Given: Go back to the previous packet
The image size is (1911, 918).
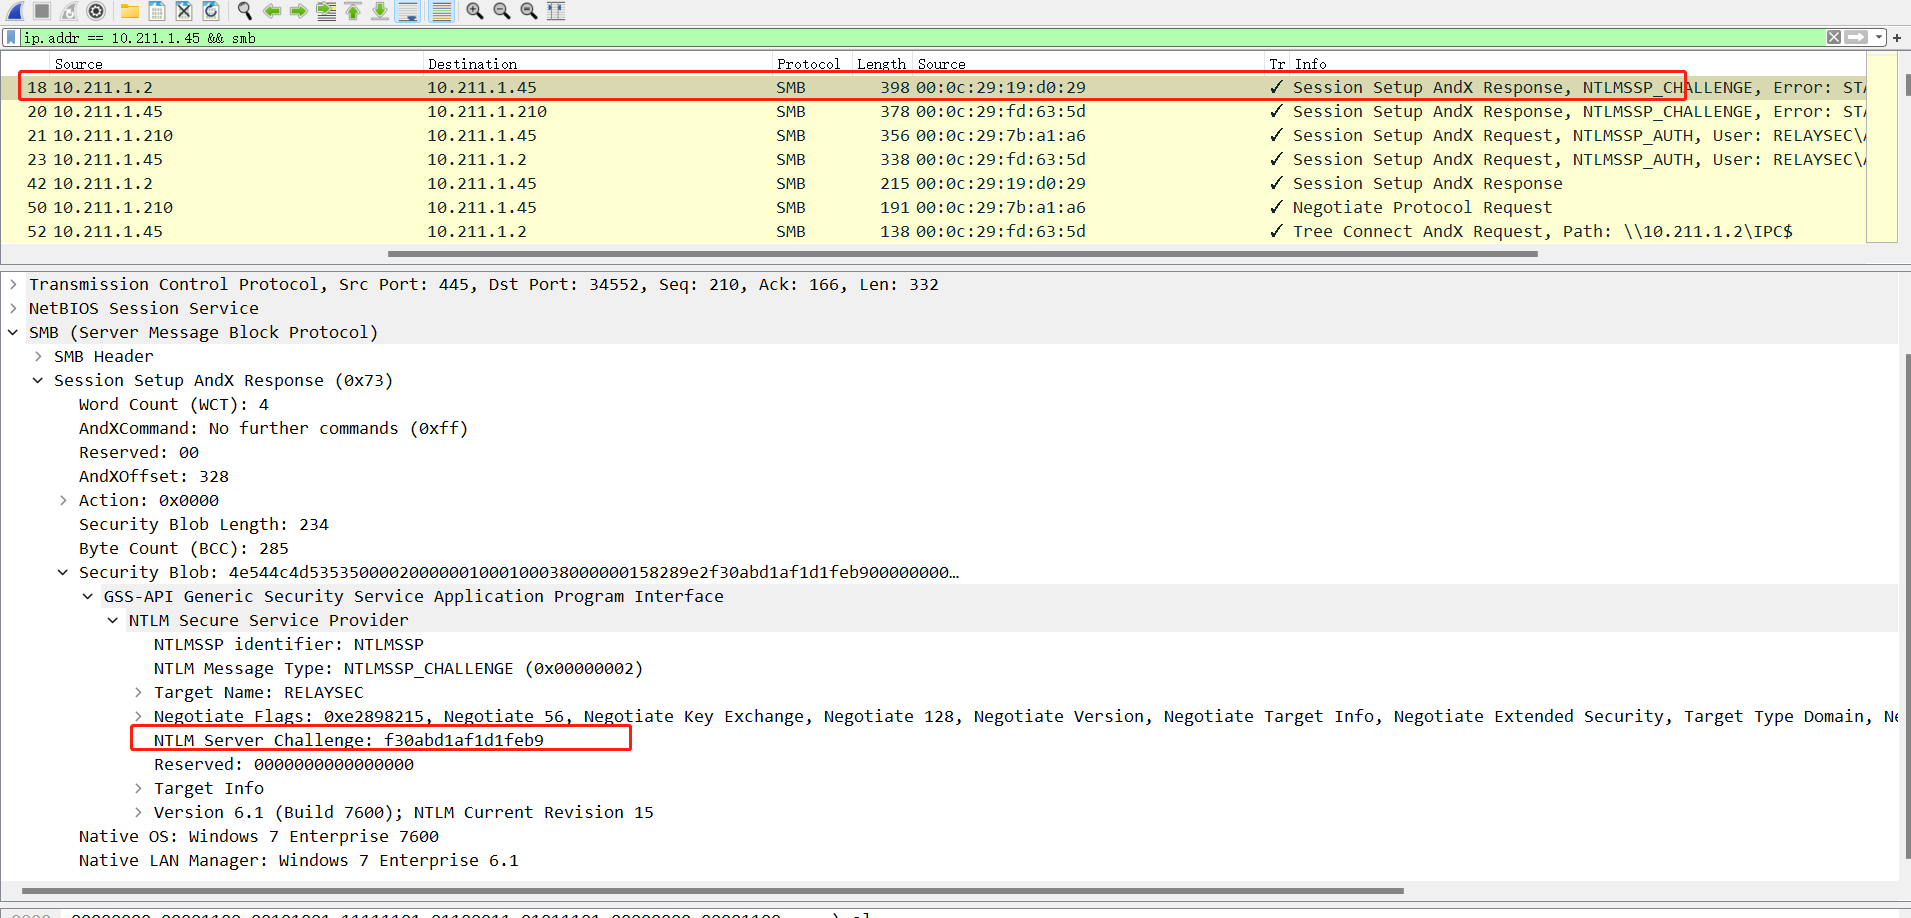Looking at the screenshot, I should pyautogui.click(x=272, y=11).
